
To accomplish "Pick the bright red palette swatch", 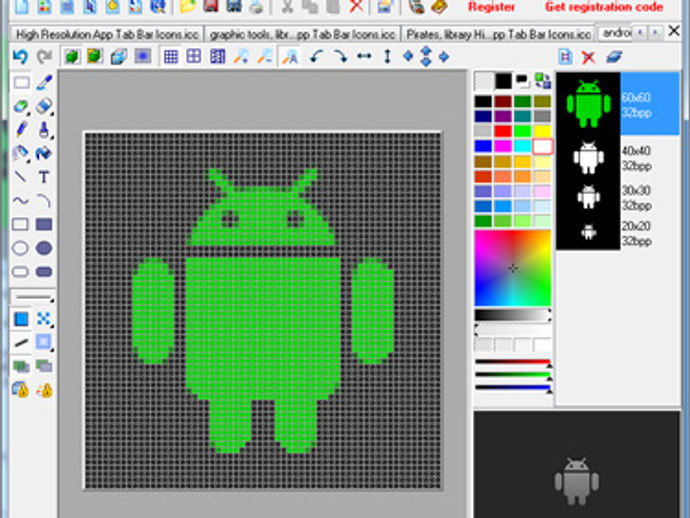I will [502, 131].
